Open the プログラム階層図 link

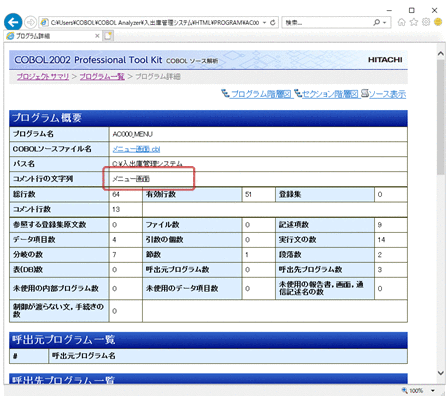261,94
